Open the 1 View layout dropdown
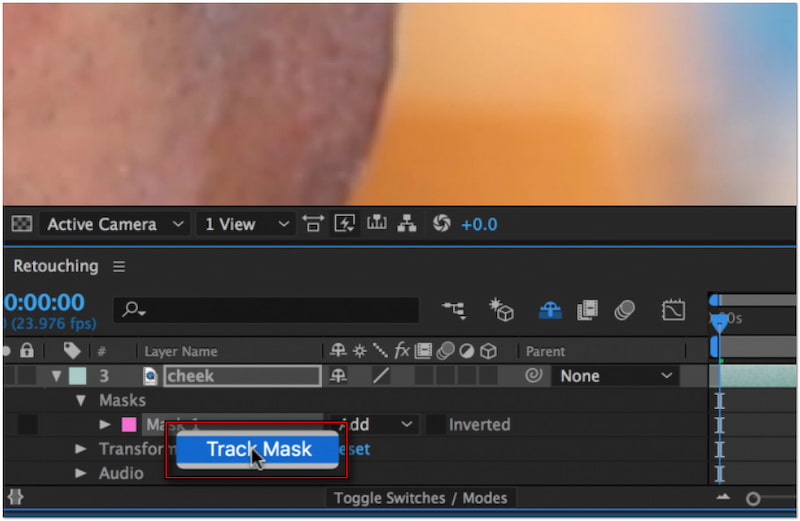 [x=244, y=224]
